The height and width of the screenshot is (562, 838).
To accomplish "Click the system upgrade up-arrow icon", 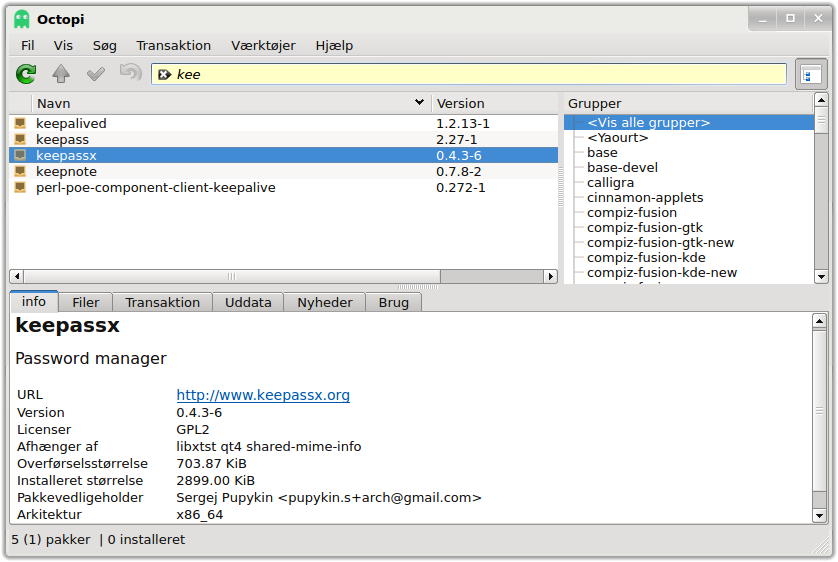I will (61, 74).
